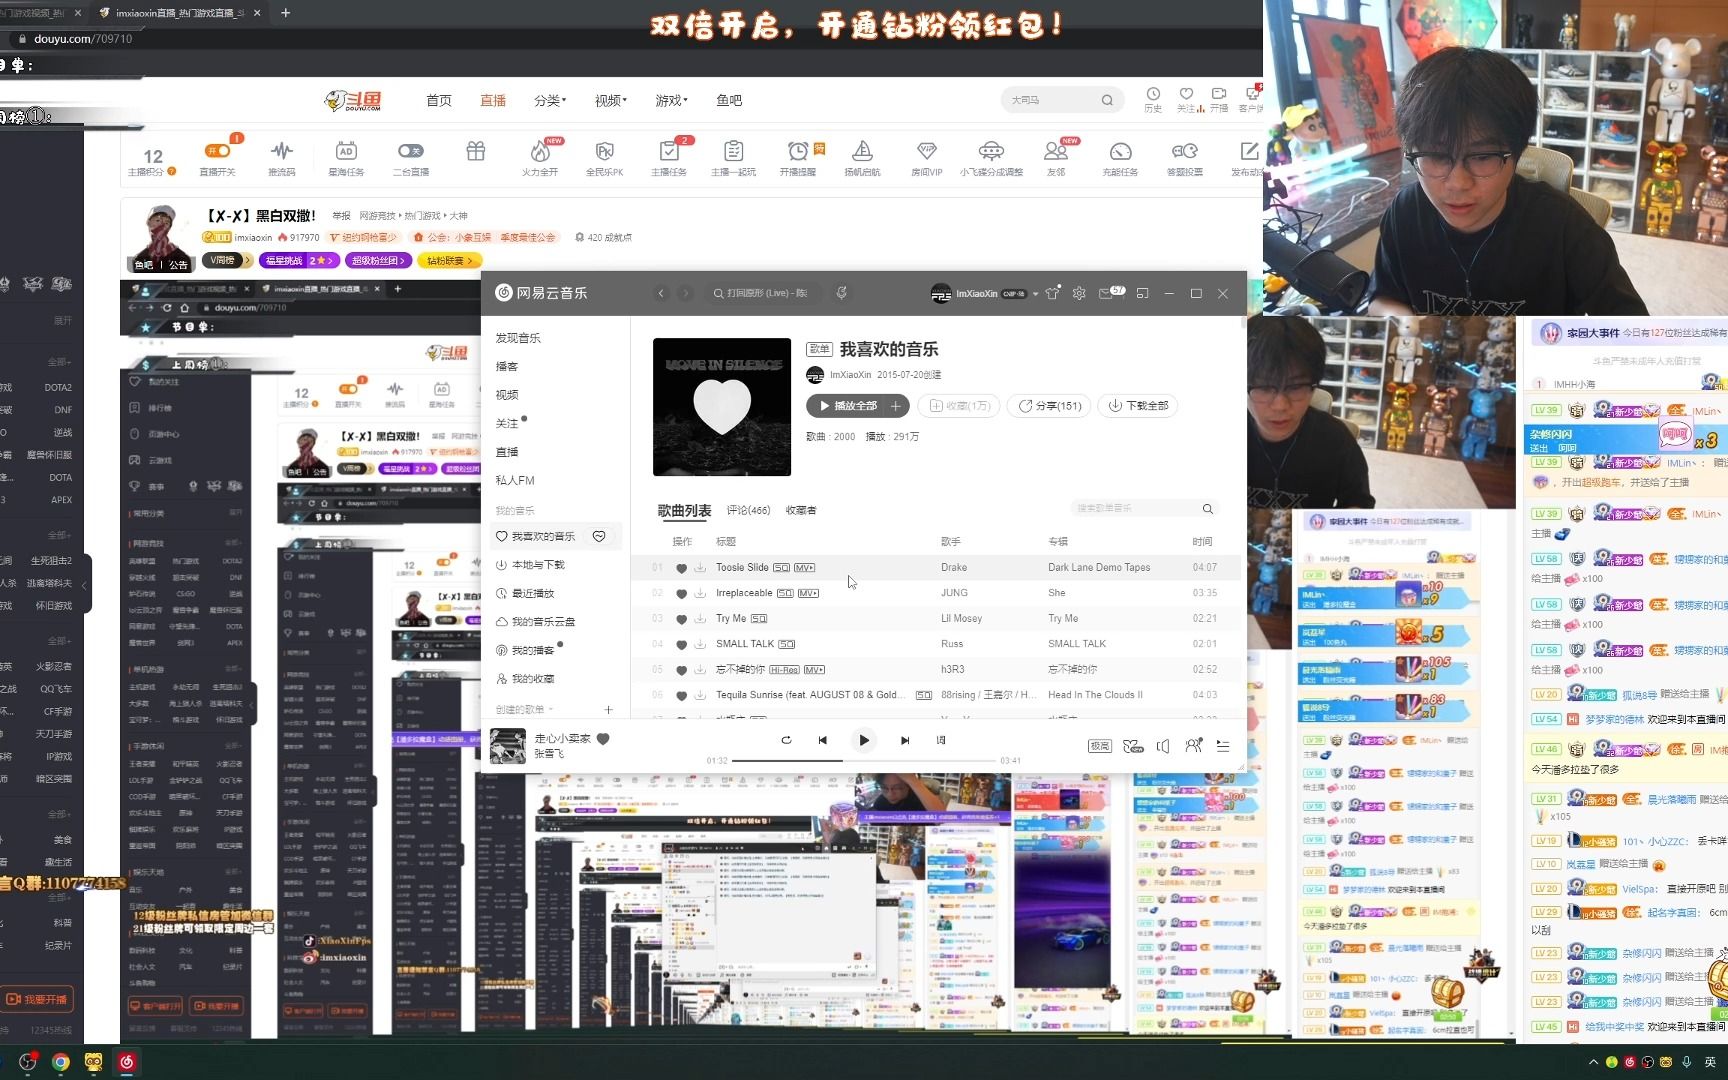Unlike the now-playing song 走心小卖家
This screenshot has width=1728, height=1080.
[x=603, y=739]
